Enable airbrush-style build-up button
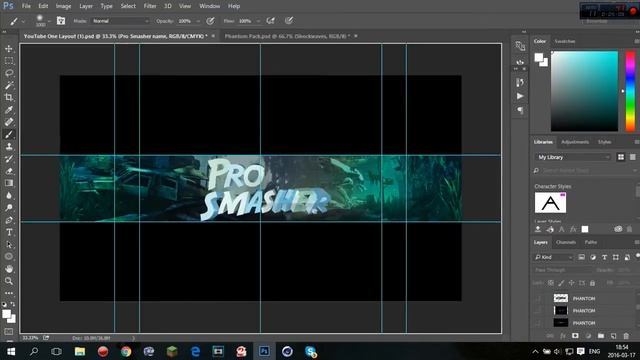Image resolution: width=640 pixels, height=360 pixels. 270,21
